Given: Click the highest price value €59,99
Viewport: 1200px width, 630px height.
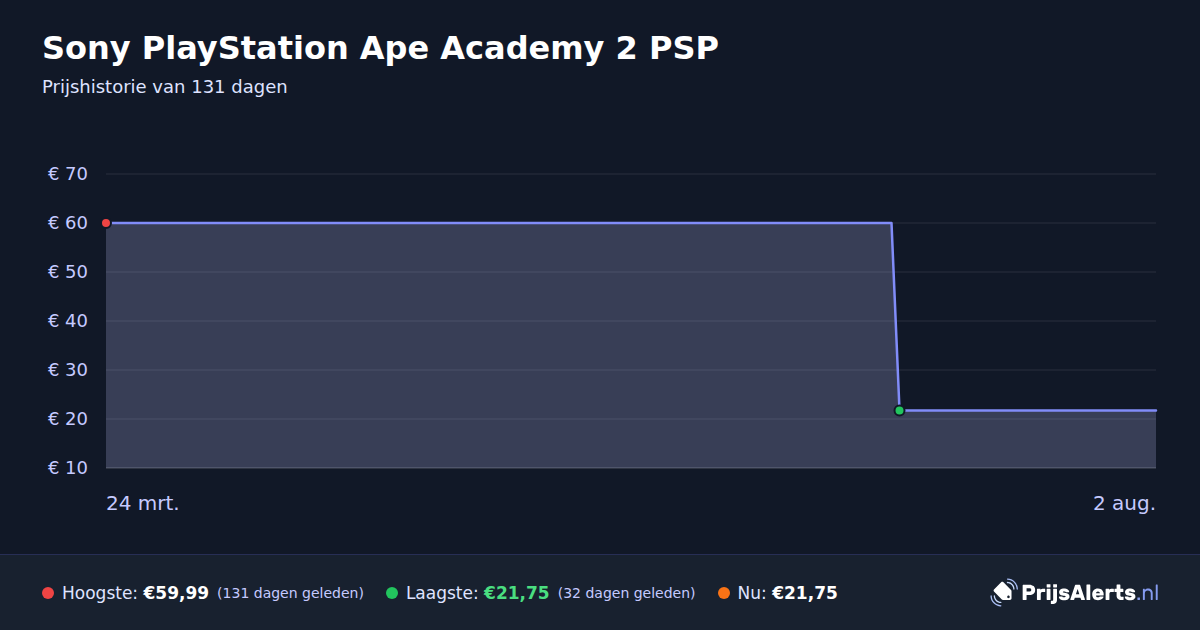Looking at the screenshot, I should pyautogui.click(x=176, y=593).
